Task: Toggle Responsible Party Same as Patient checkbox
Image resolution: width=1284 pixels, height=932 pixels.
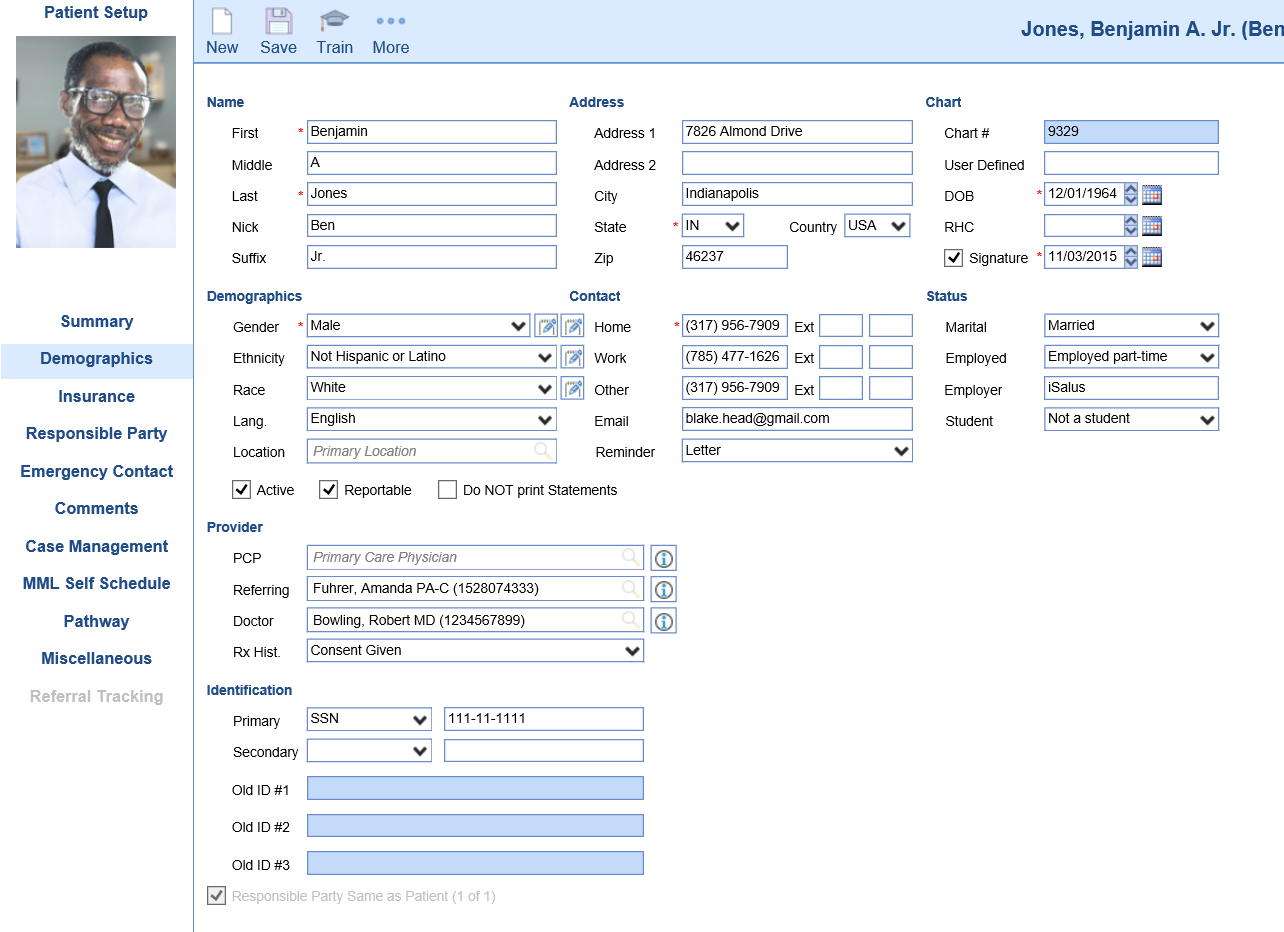Action: coord(216,895)
